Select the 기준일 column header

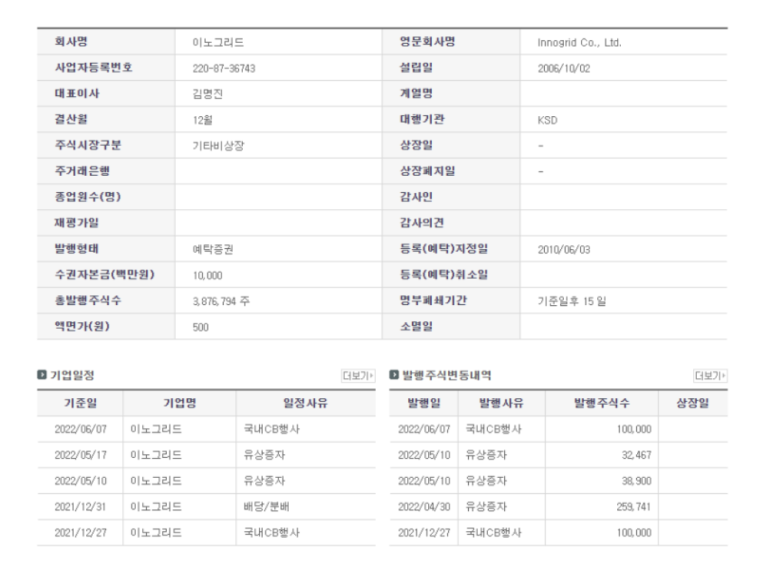(80, 403)
